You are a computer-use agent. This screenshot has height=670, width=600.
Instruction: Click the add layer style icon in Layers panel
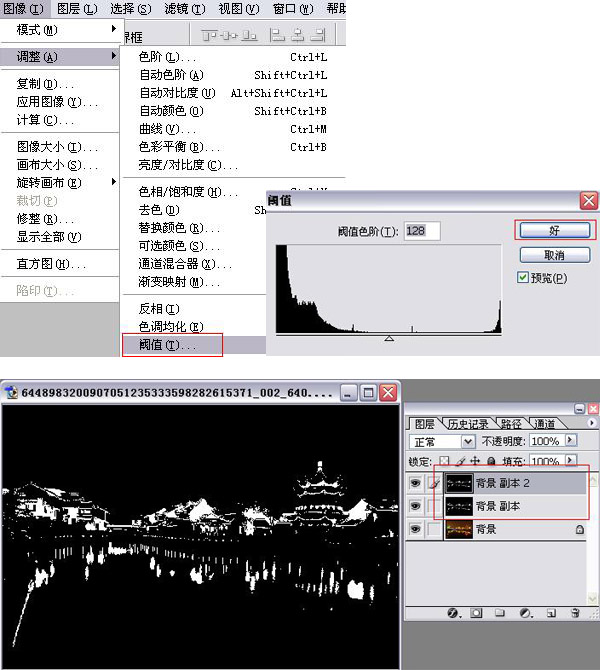tap(454, 613)
